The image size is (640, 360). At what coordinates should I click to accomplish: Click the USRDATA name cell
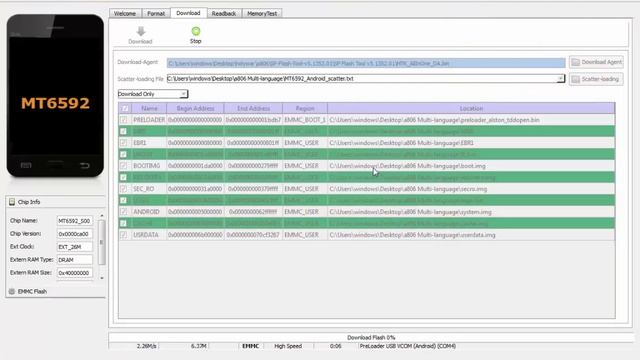click(149, 235)
